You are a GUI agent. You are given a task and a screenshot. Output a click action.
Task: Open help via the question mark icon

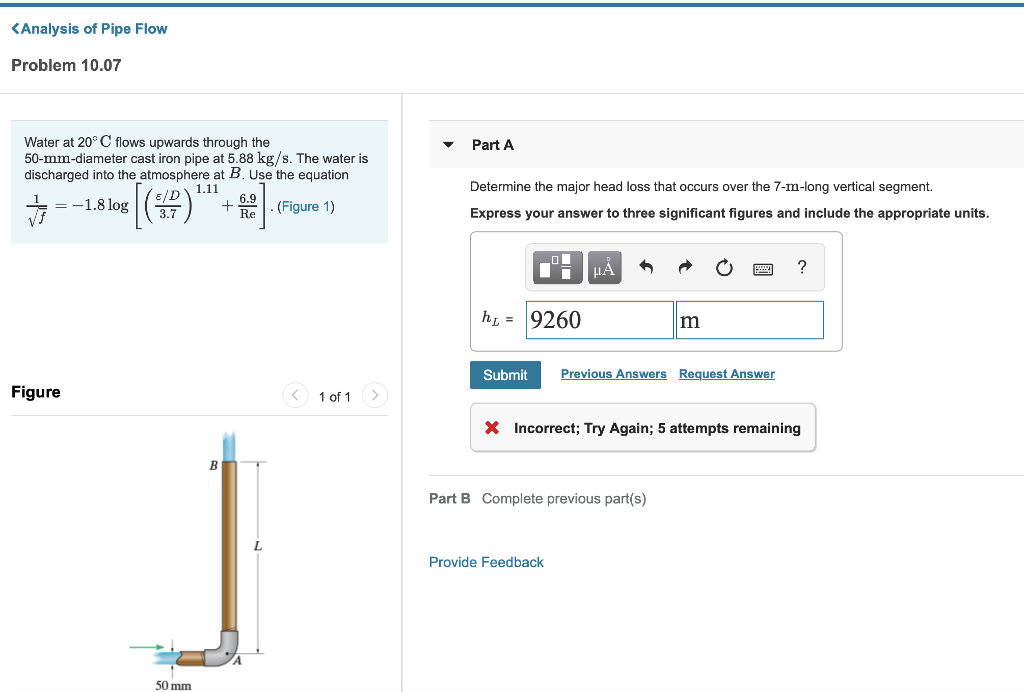(800, 267)
